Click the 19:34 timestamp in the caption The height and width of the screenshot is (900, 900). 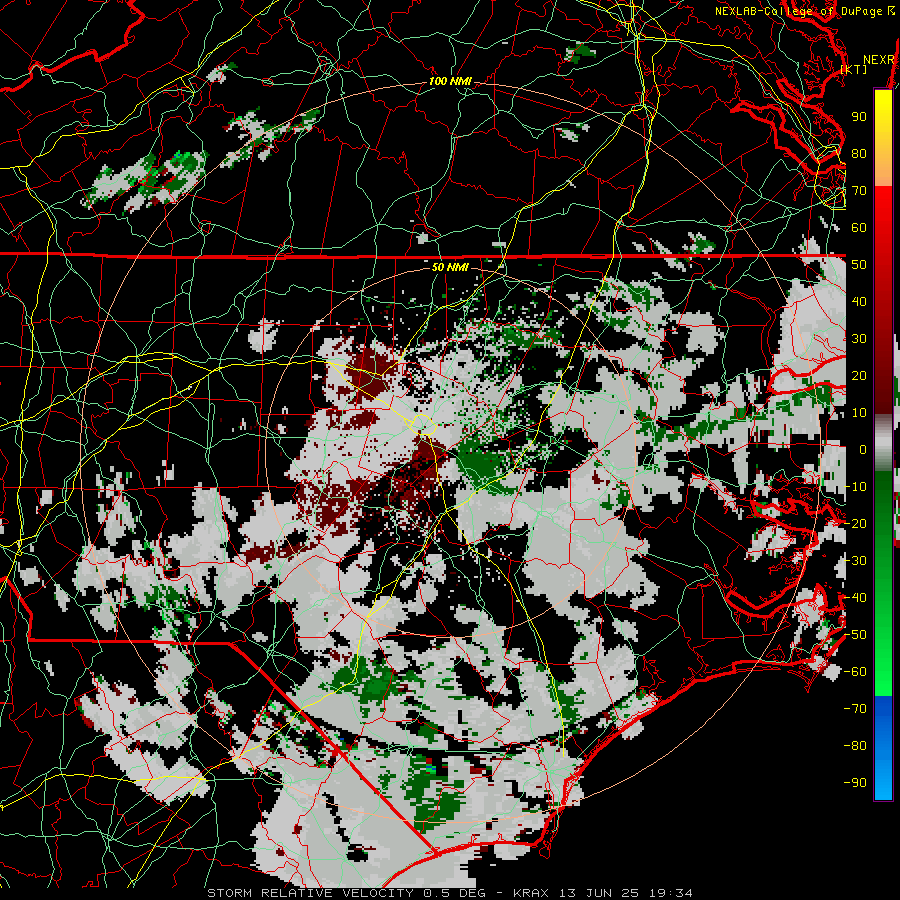pyautogui.click(x=671, y=893)
